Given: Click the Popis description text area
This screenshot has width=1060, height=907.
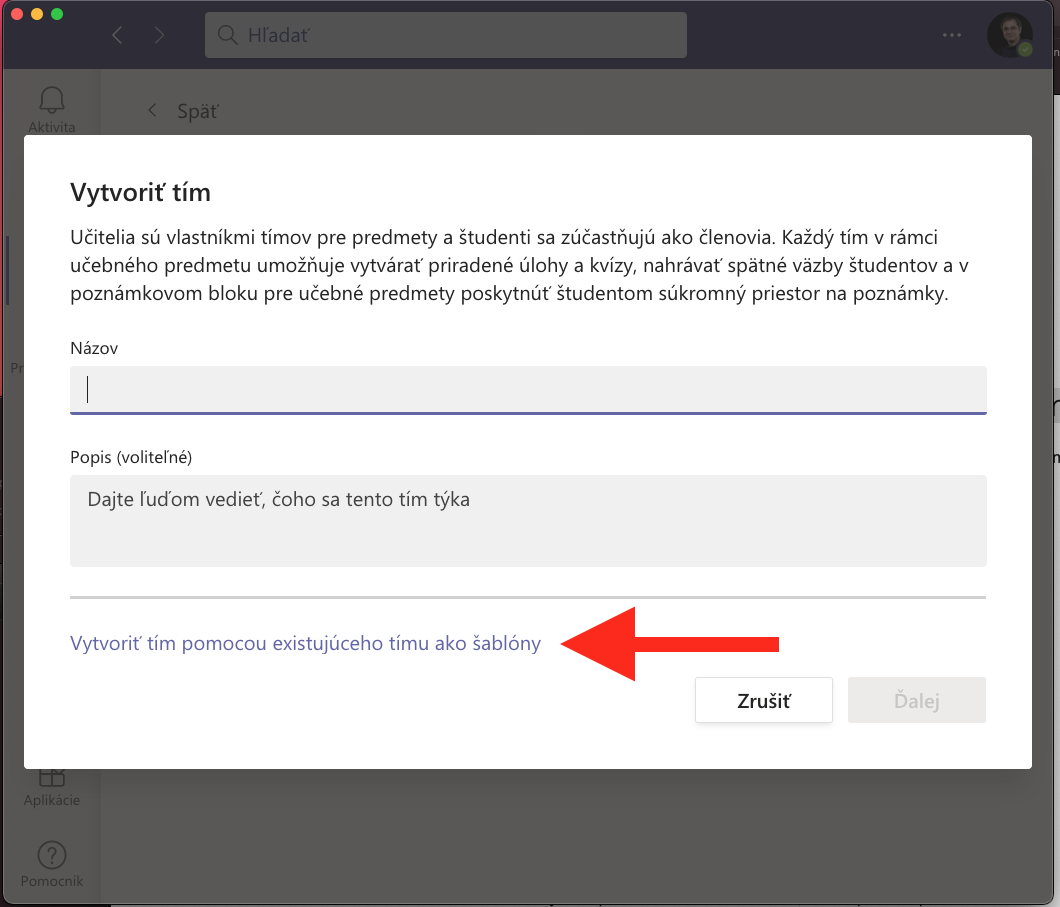Looking at the screenshot, I should 528,520.
